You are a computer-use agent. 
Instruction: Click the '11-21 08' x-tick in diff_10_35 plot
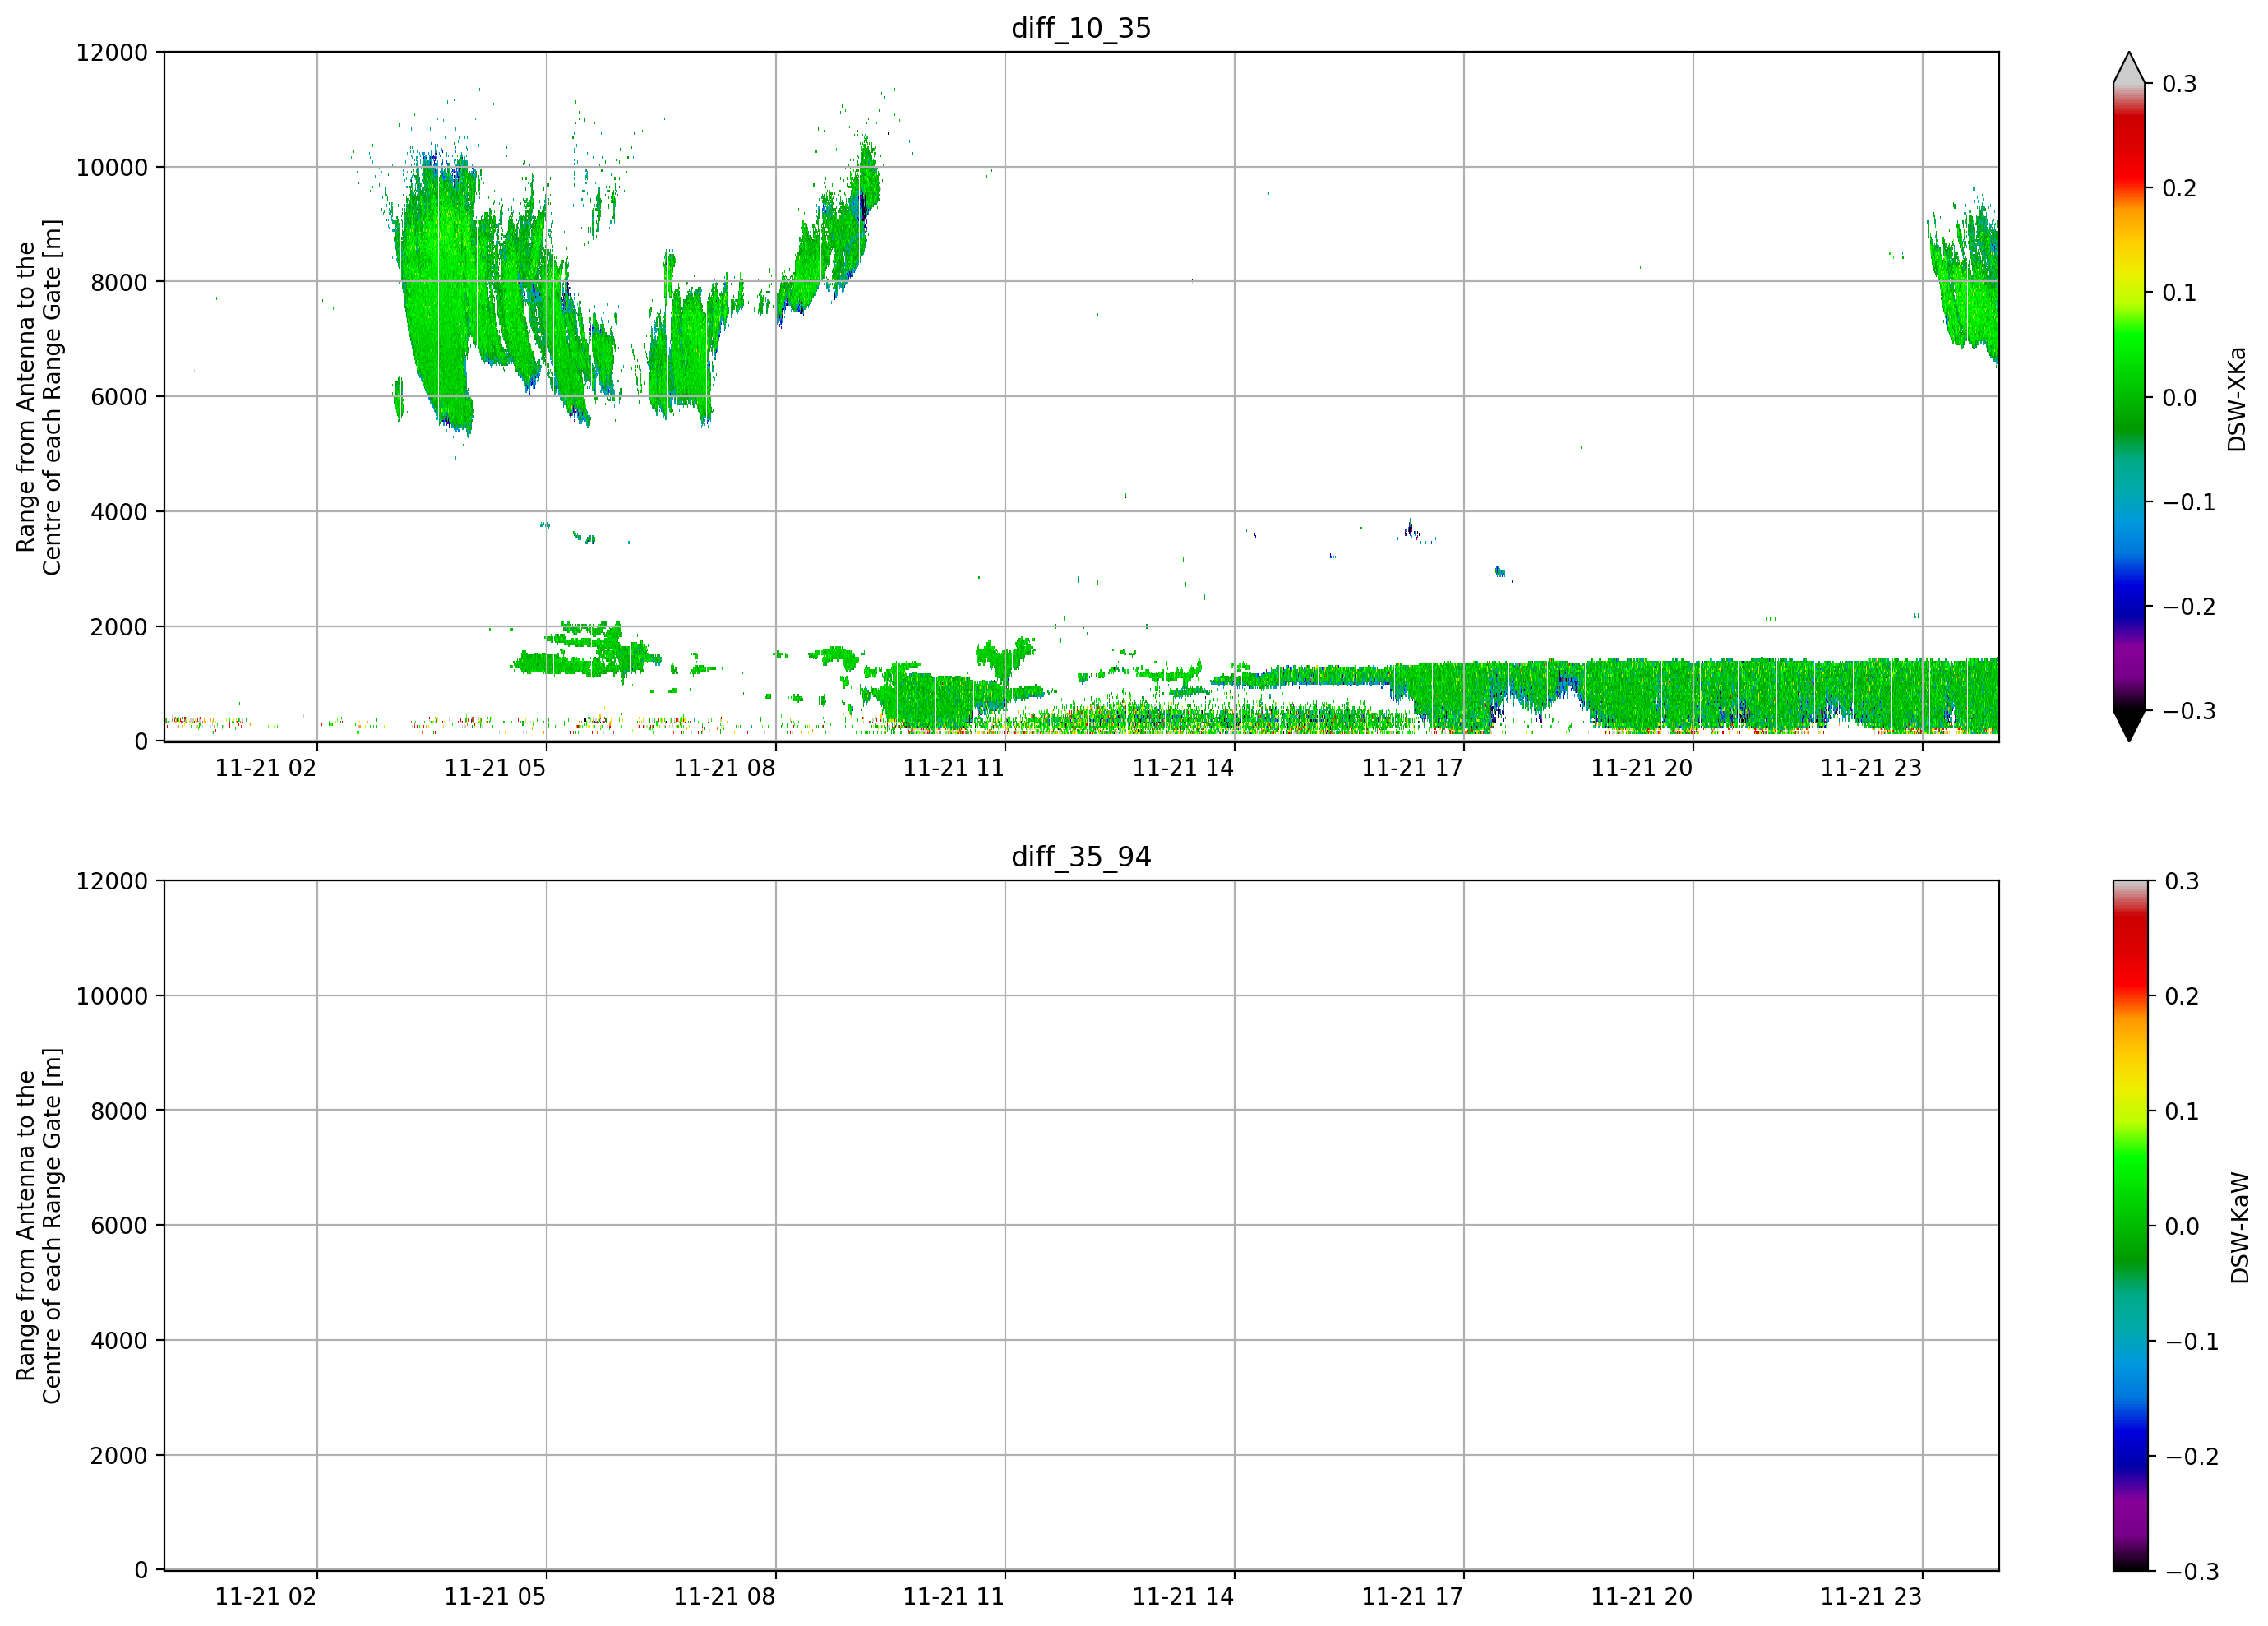(724, 768)
